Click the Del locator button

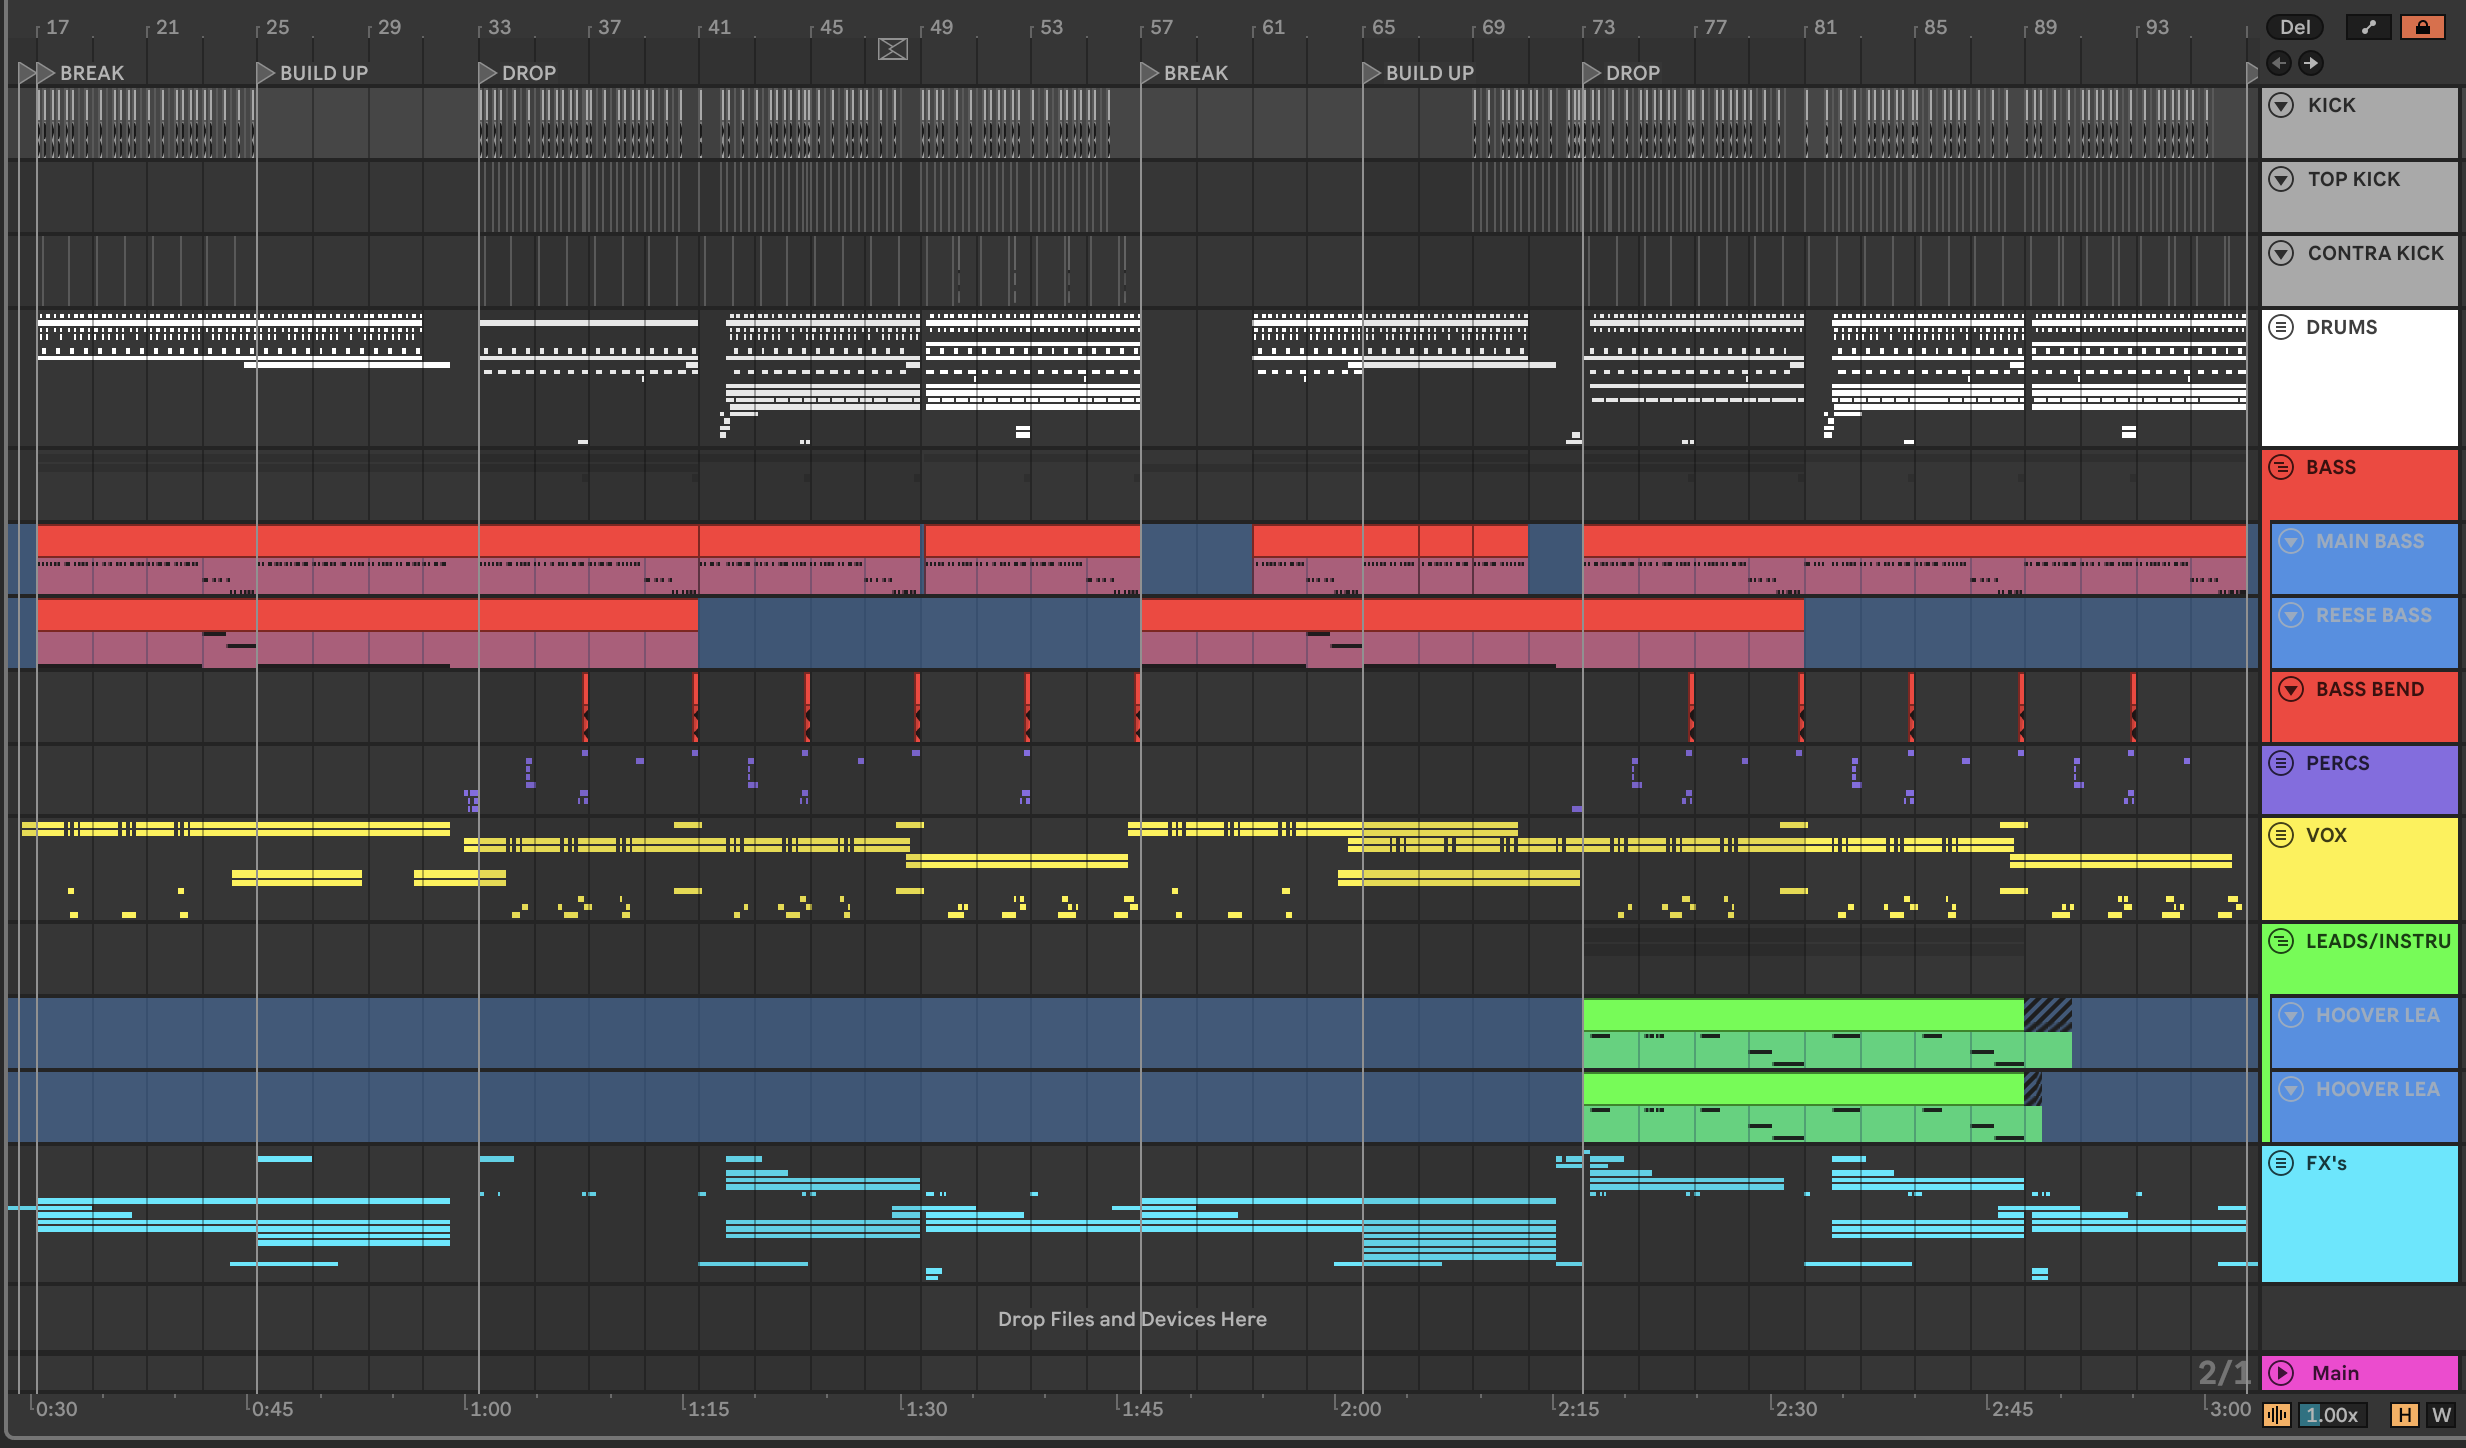[2295, 27]
